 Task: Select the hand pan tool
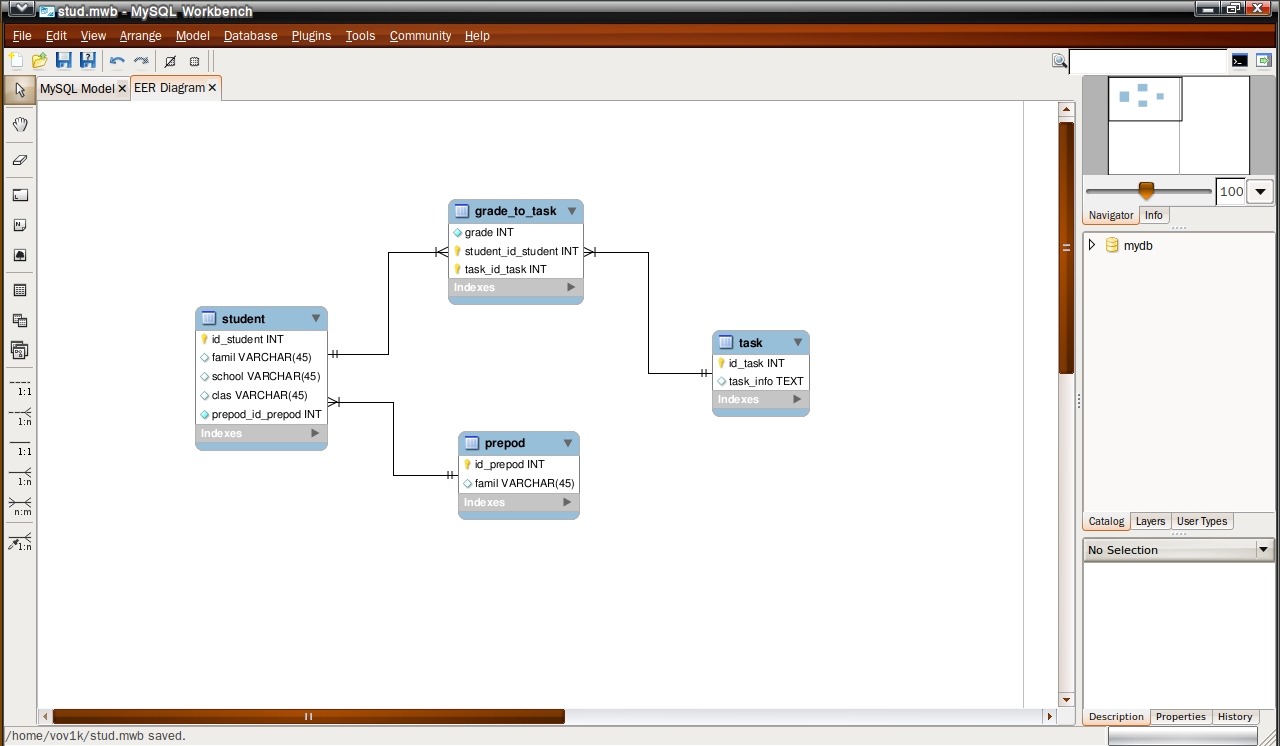20,125
